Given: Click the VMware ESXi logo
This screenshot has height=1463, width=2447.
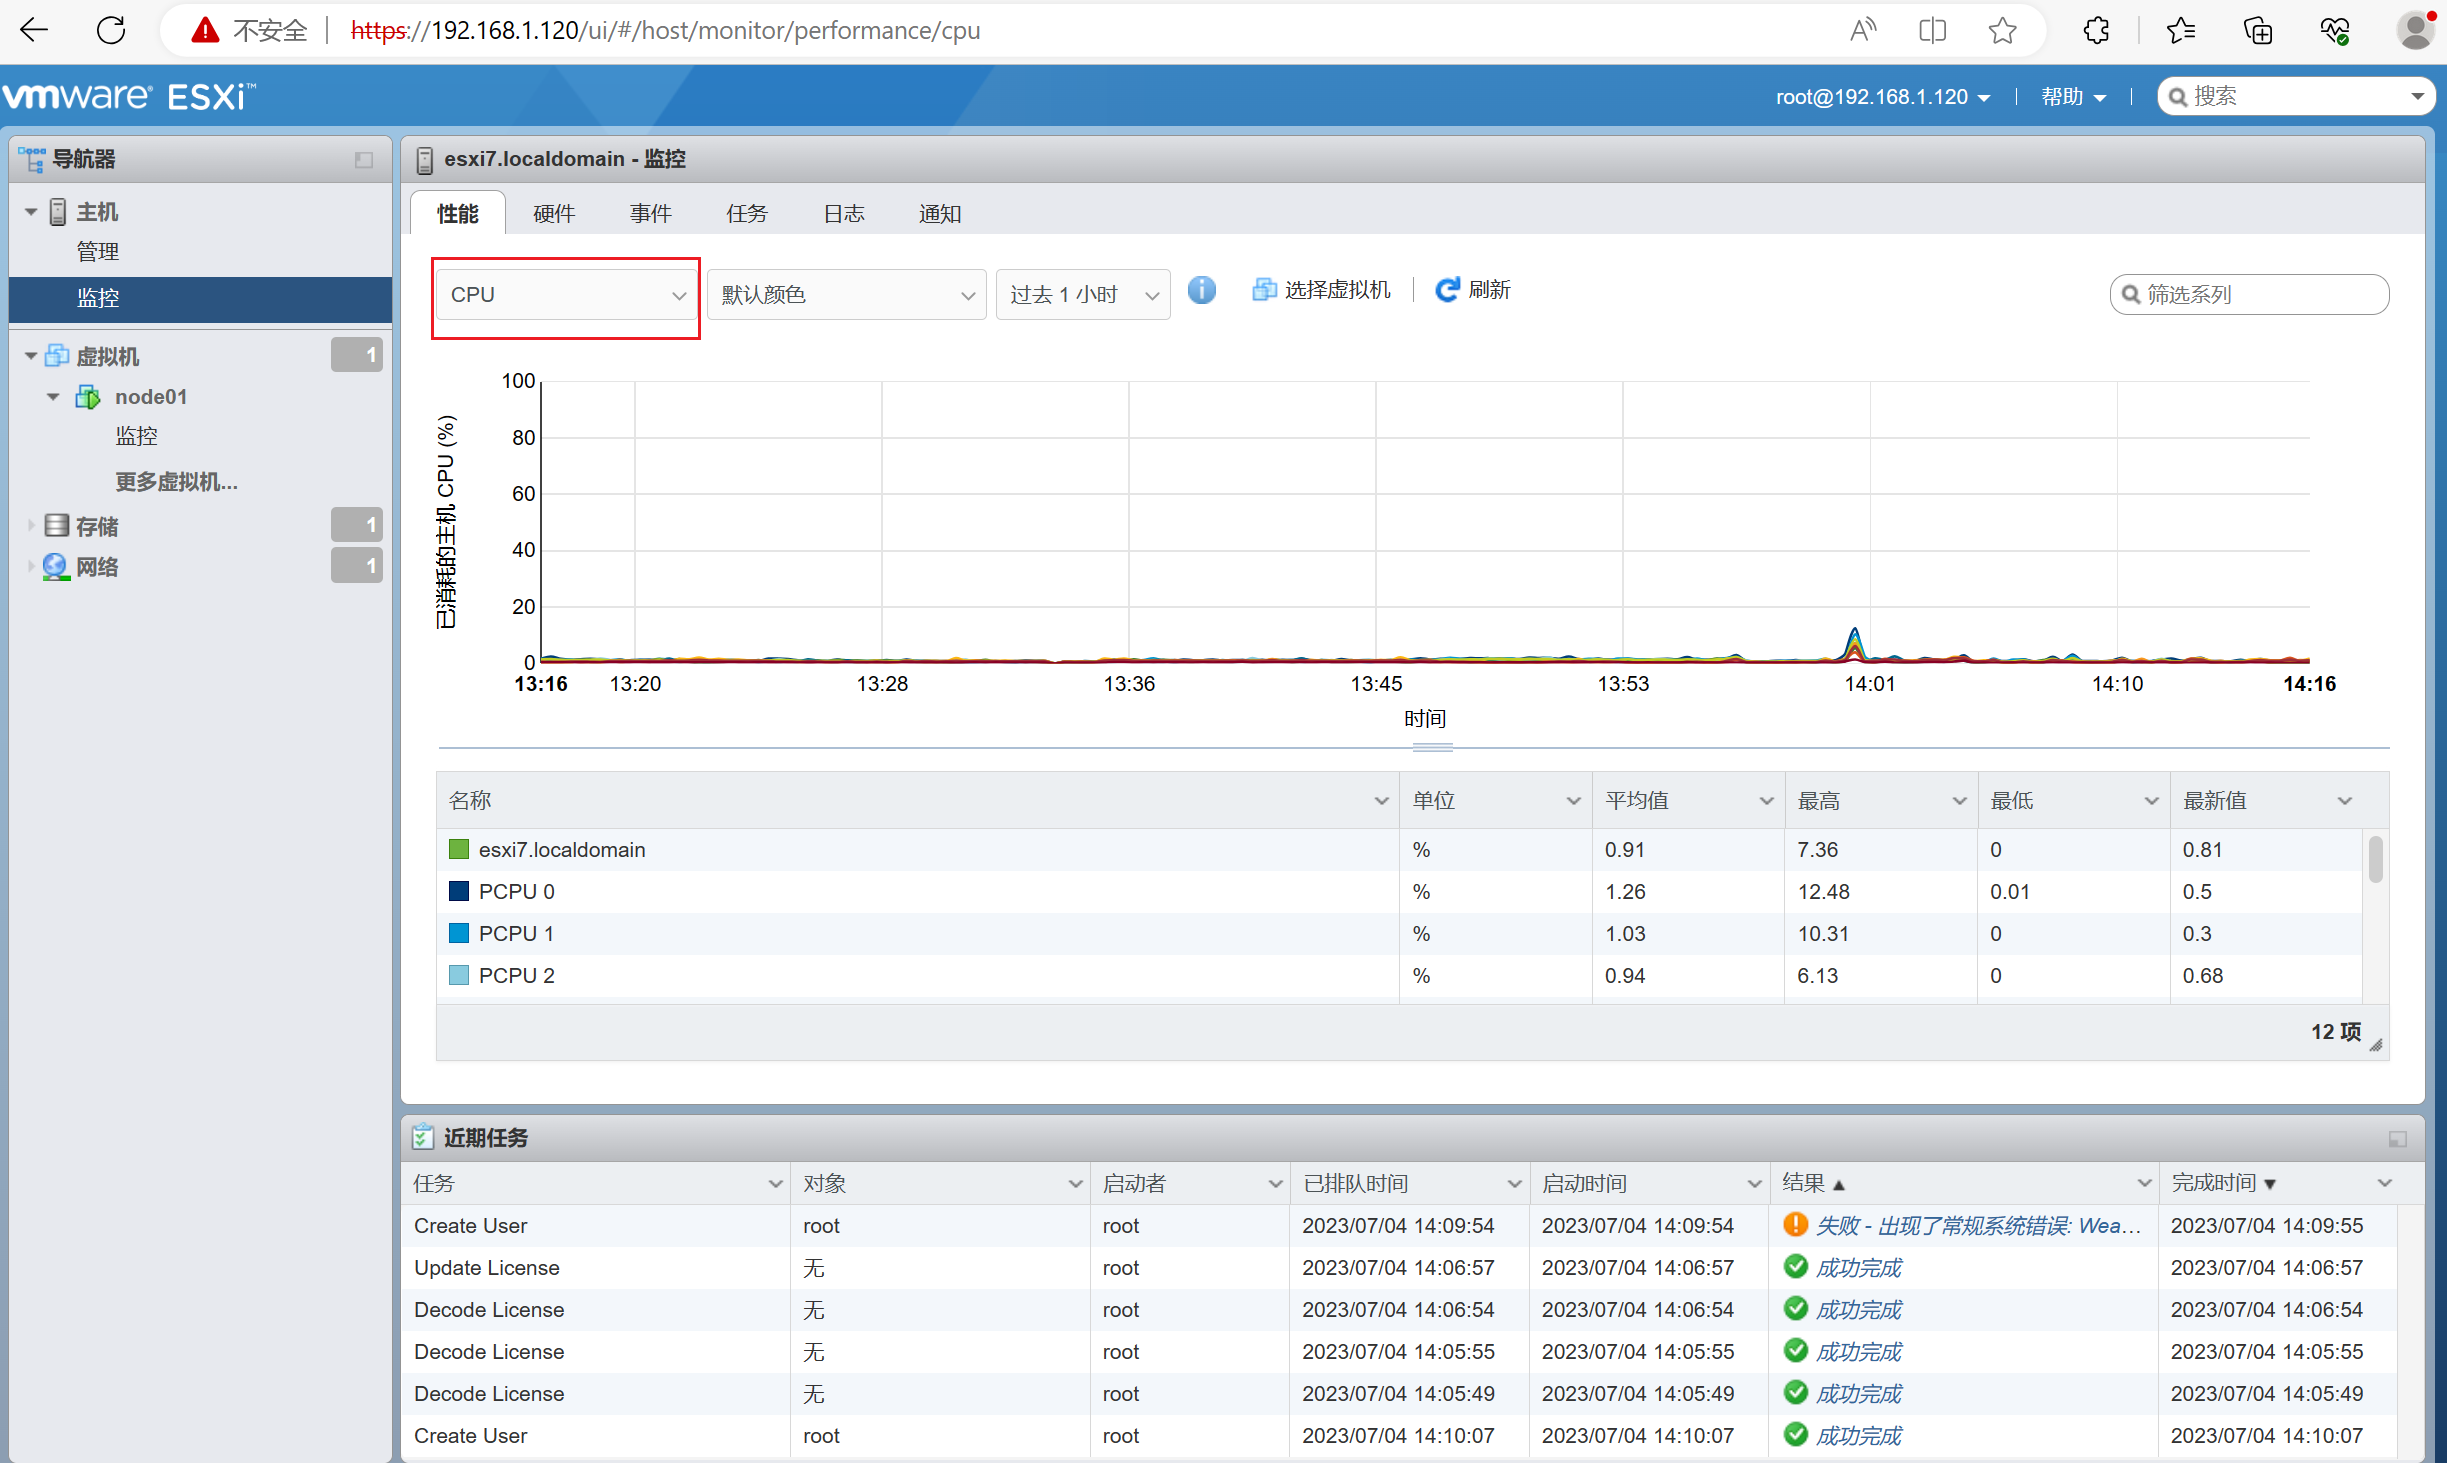Looking at the screenshot, I should (128, 96).
